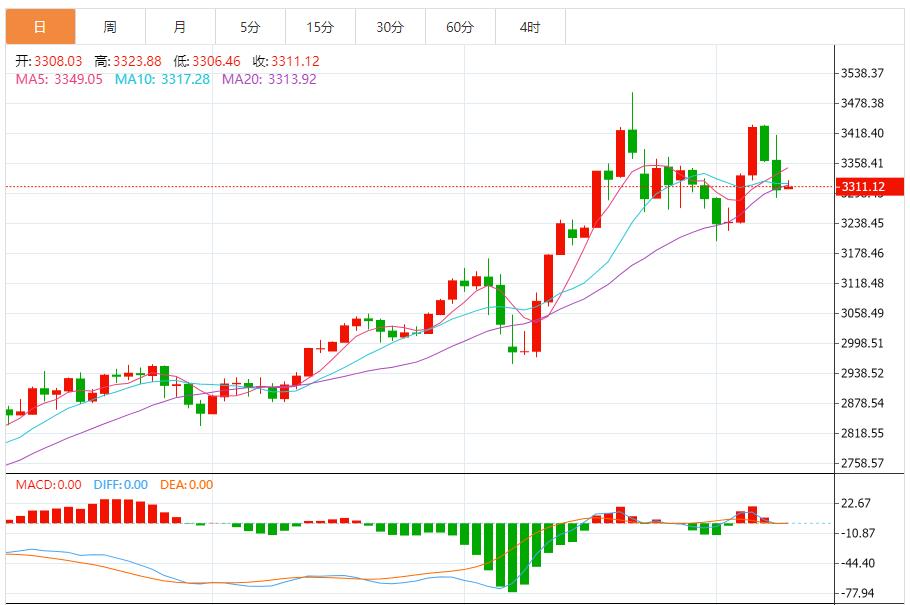Click the MA10 indicator label
This screenshot has height=605, width=910.
tap(162, 79)
